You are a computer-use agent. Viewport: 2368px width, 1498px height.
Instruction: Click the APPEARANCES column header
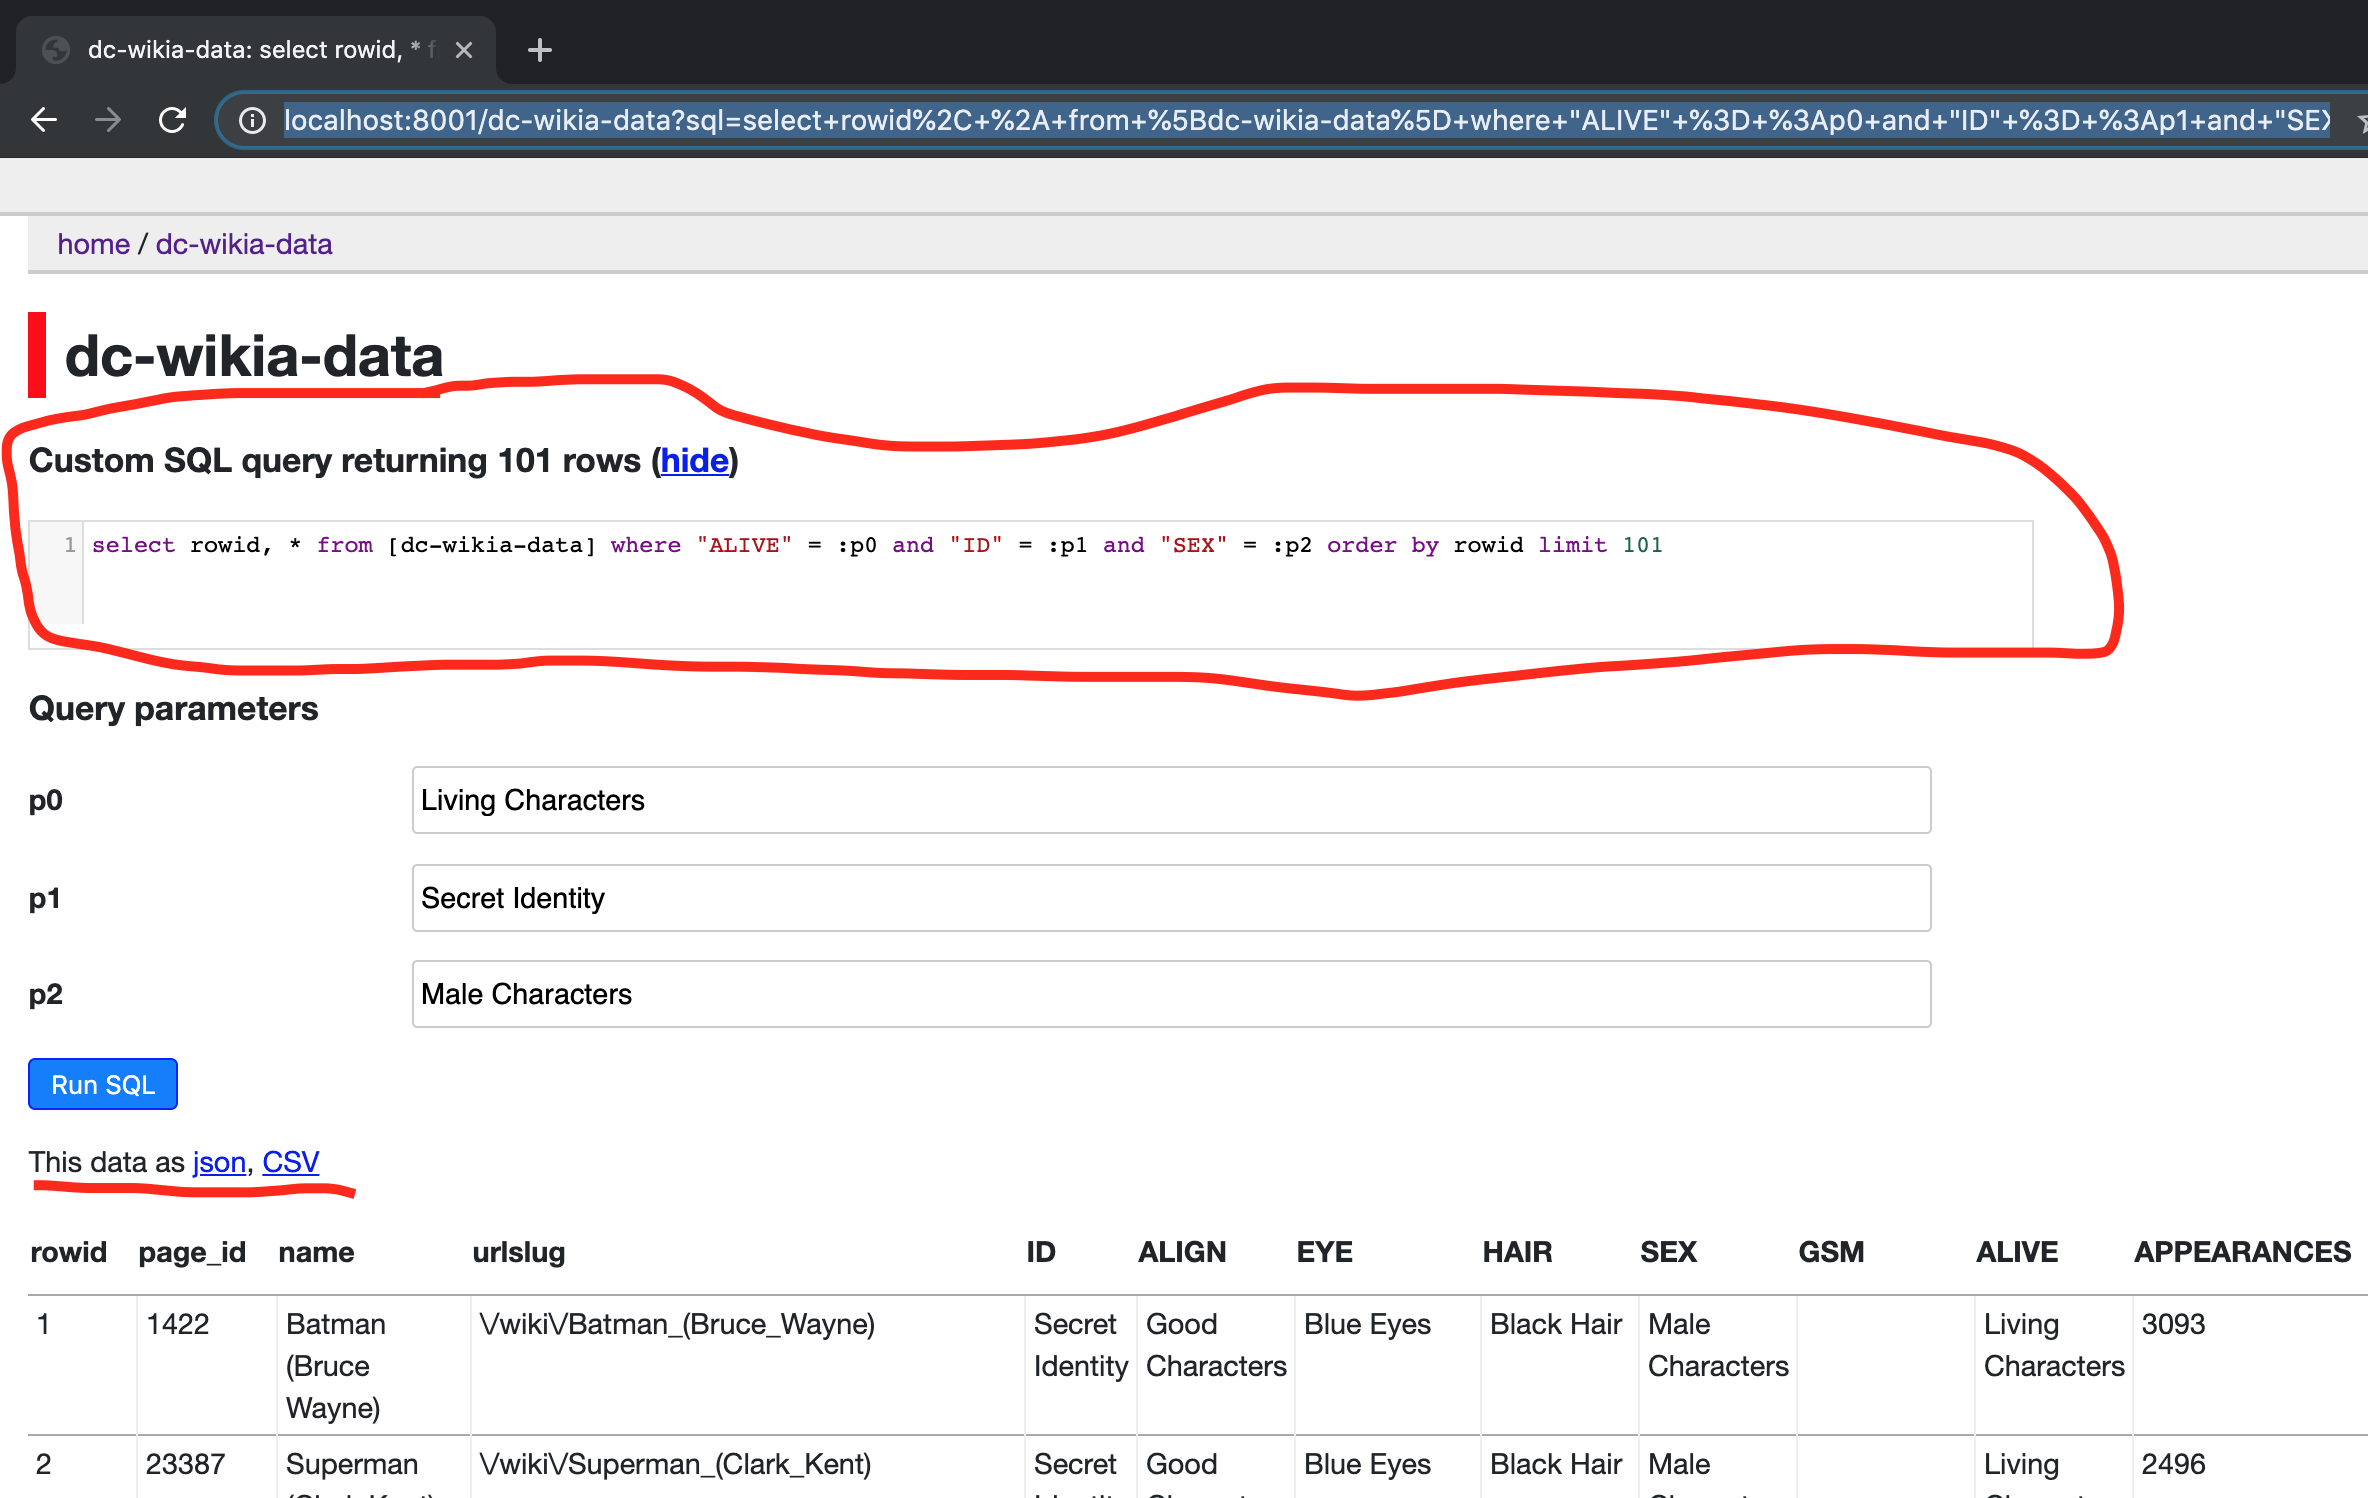(2241, 1252)
